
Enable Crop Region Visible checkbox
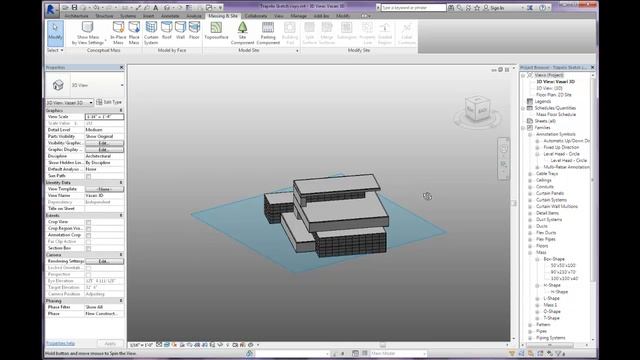(x=88, y=229)
